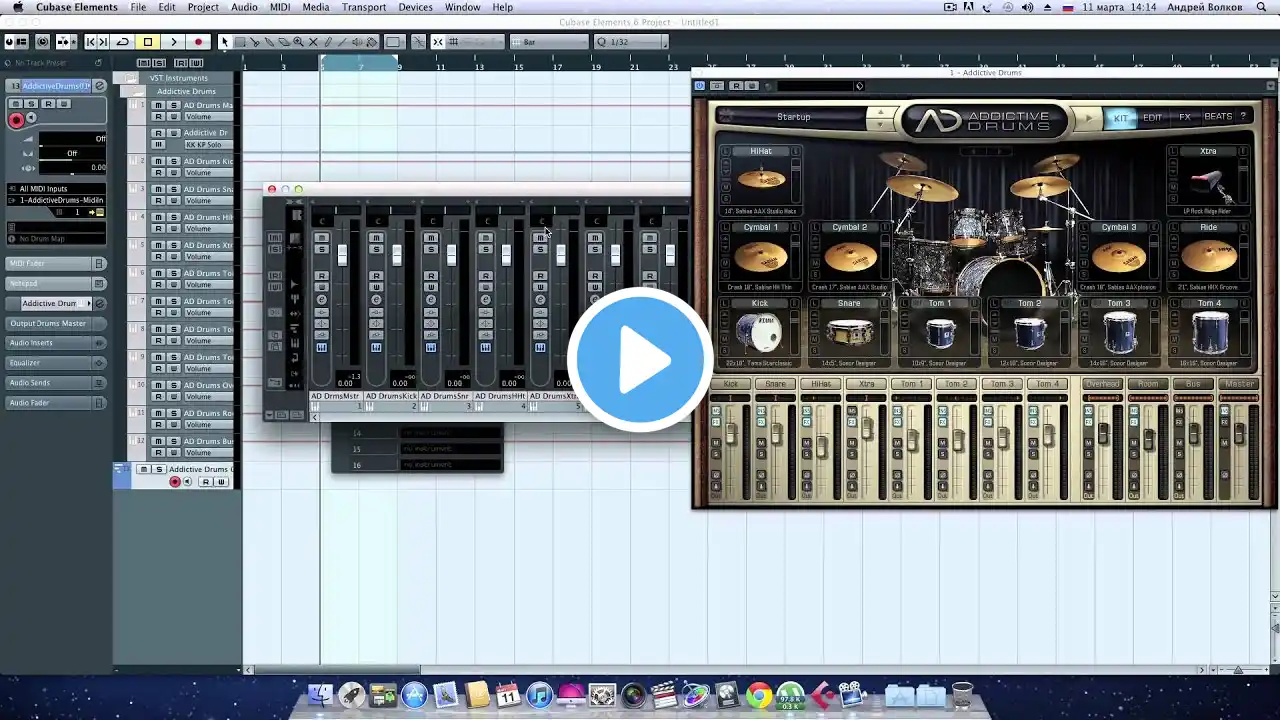Click the Snare drum thumbnail in kit view
The width and height of the screenshot is (1280, 720).
[849, 333]
